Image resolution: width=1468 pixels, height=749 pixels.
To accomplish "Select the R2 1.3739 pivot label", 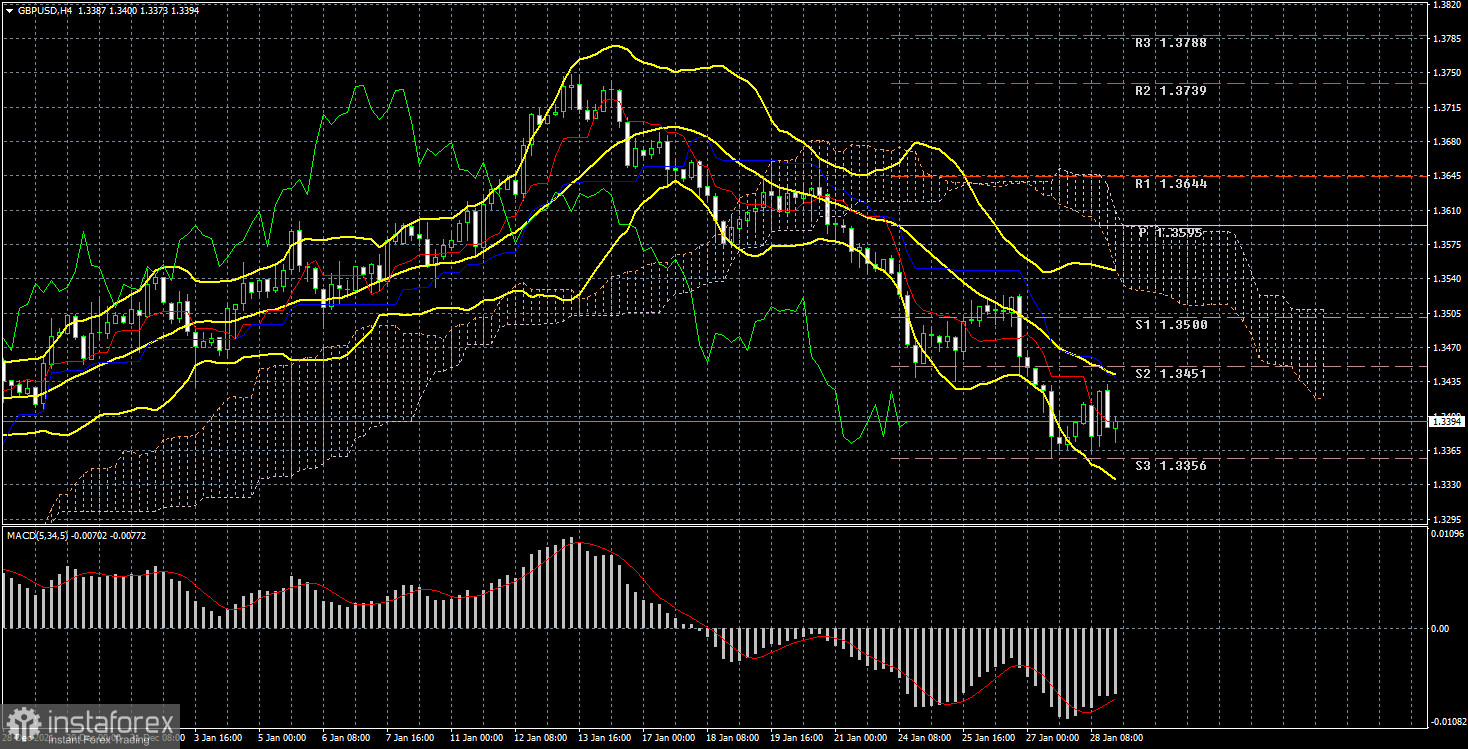I will pyautogui.click(x=1170, y=90).
